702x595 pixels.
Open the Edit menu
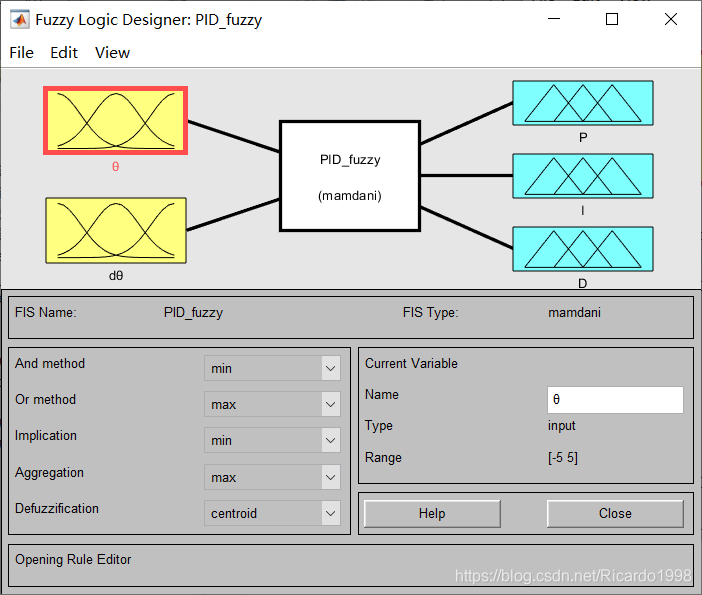pos(64,52)
